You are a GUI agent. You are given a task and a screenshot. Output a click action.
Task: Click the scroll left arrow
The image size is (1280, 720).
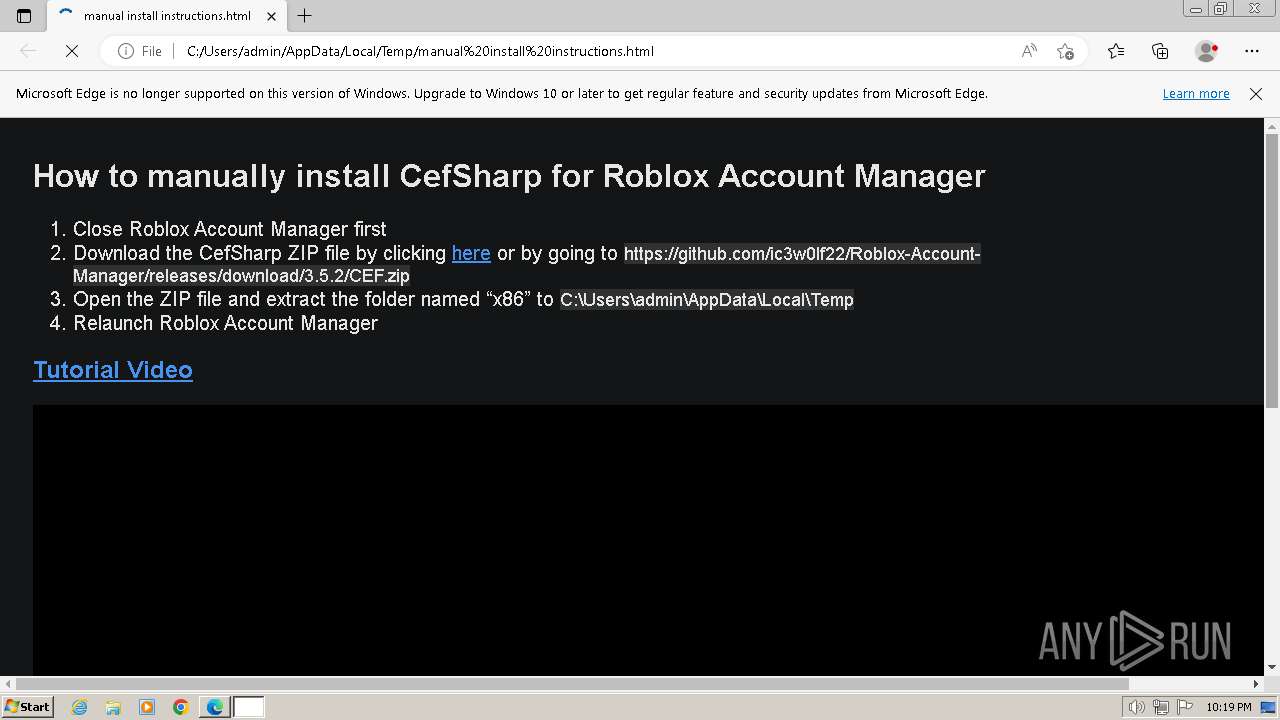tap(8, 684)
